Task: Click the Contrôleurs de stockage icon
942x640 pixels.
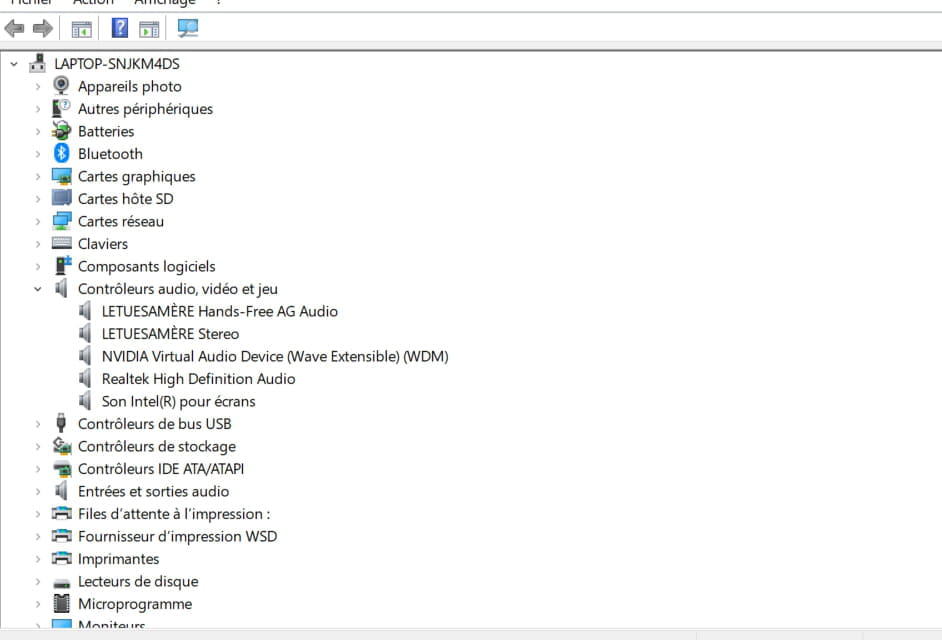Action: [x=61, y=446]
